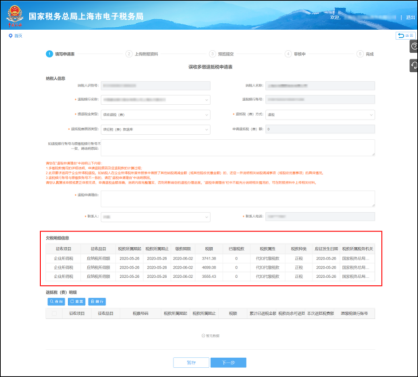Click 2020-06-02 in the 3555.43 row
418x377 pixels.
[183, 276]
